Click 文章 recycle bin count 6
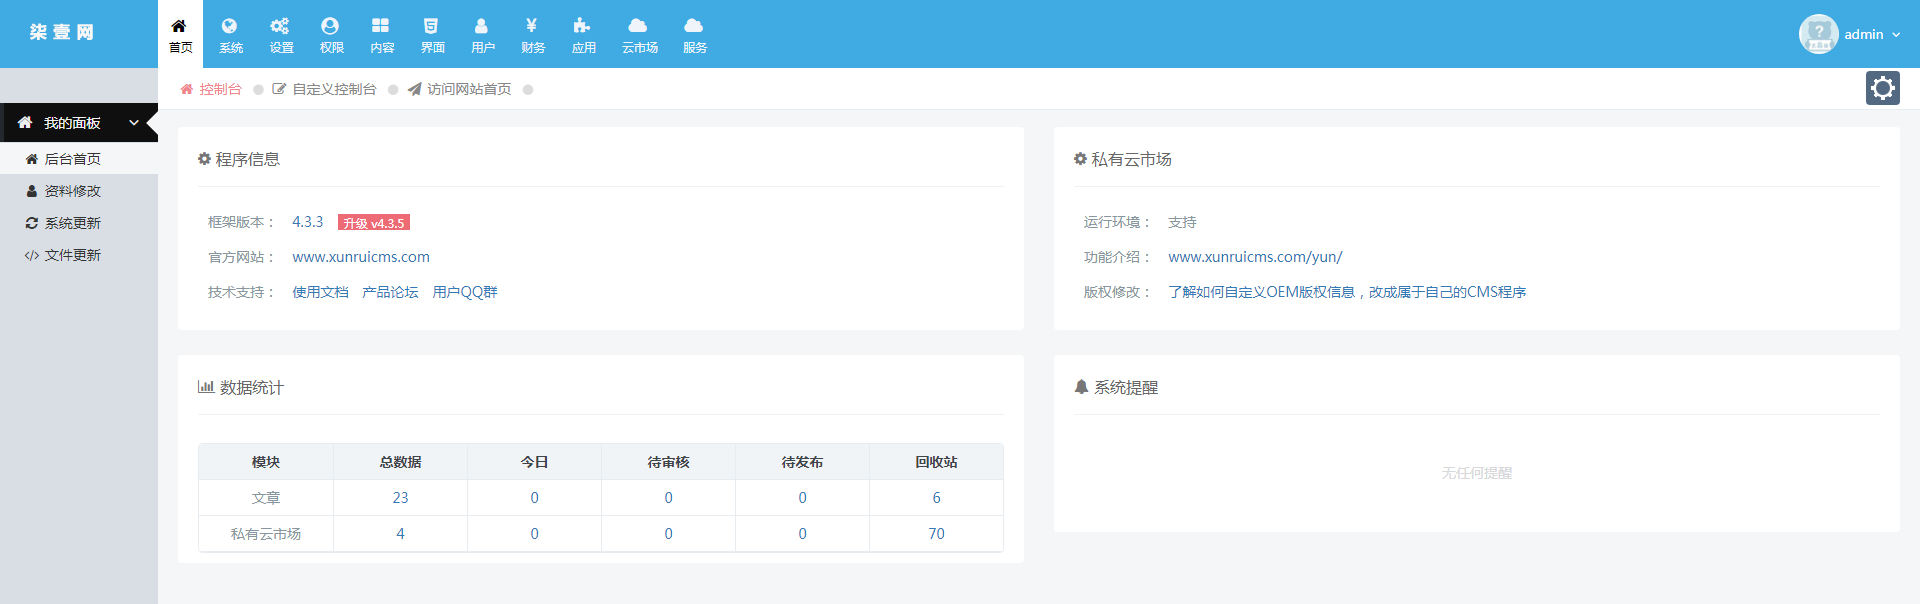The width and height of the screenshot is (1920, 604). click(x=936, y=498)
